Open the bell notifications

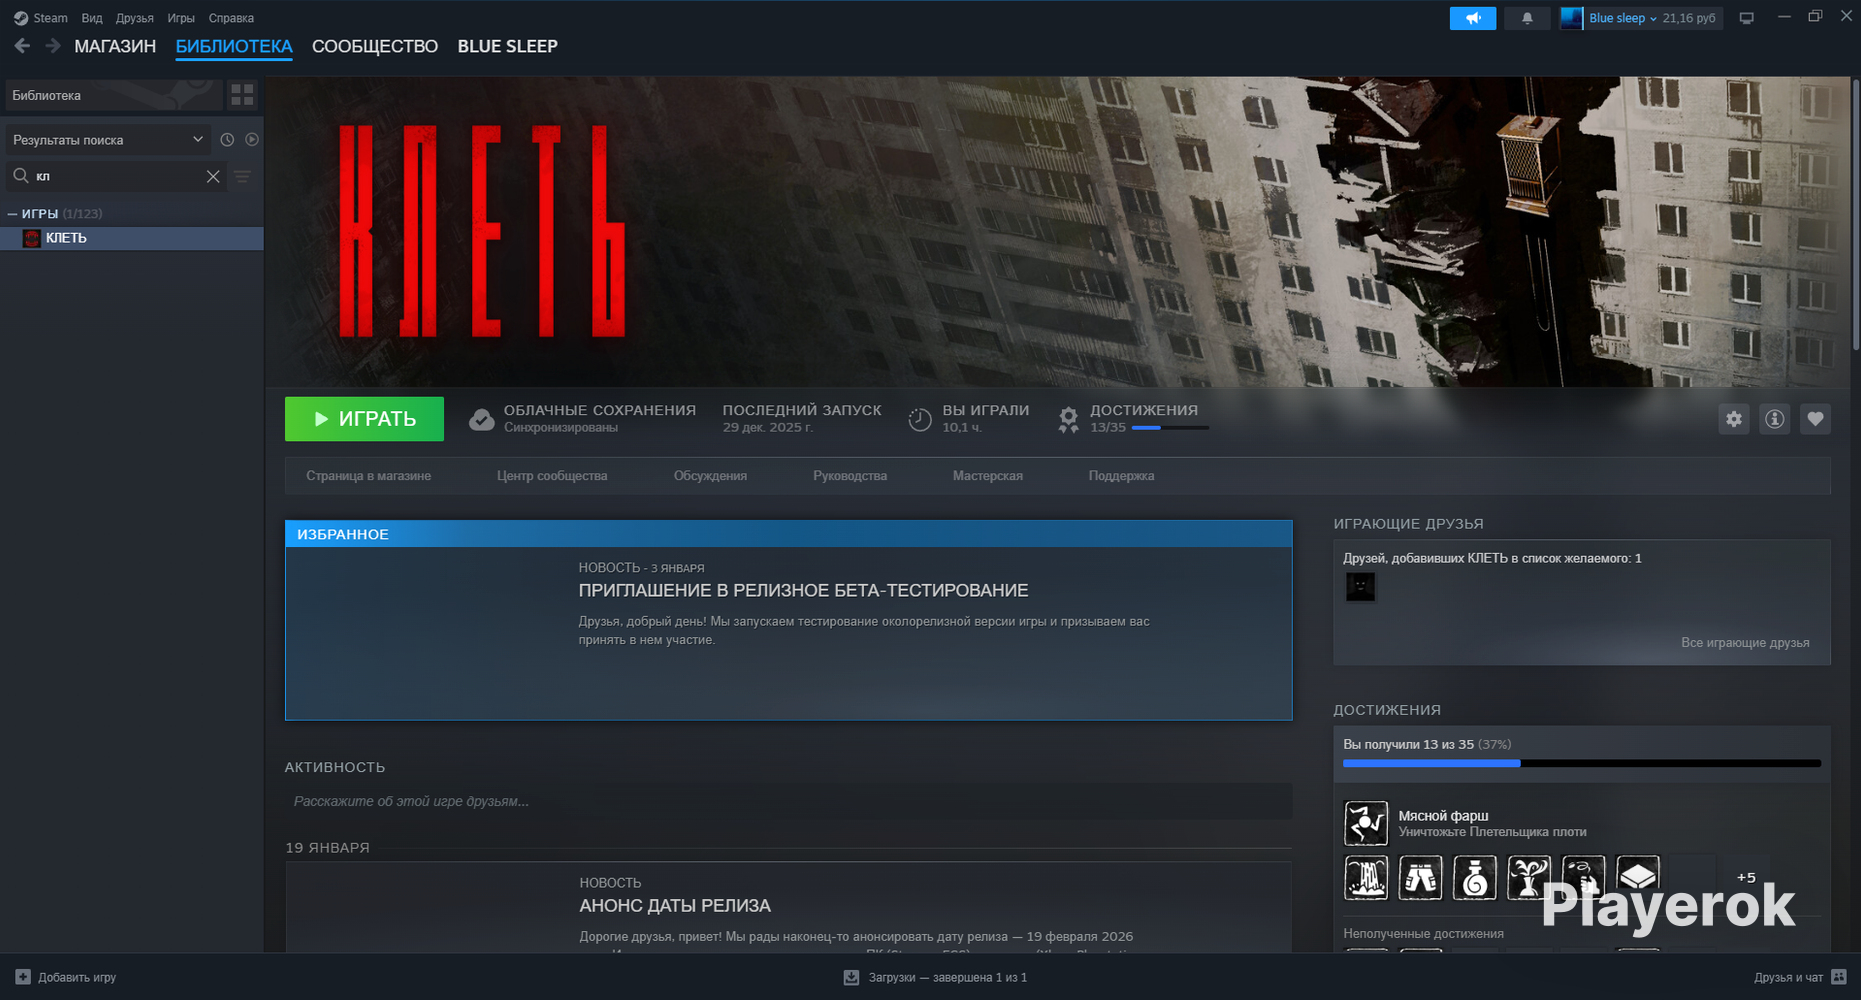(x=1527, y=18)
